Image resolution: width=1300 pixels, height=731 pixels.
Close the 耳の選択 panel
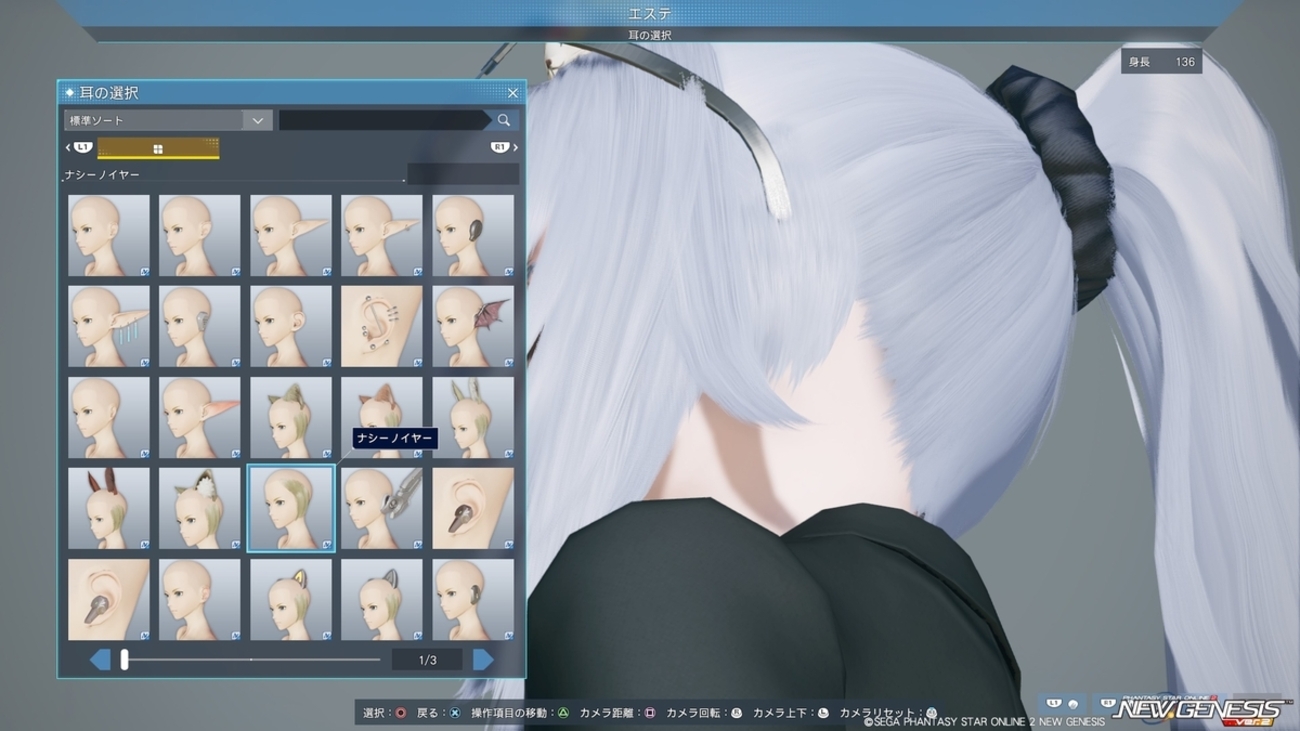click(513, 93)
